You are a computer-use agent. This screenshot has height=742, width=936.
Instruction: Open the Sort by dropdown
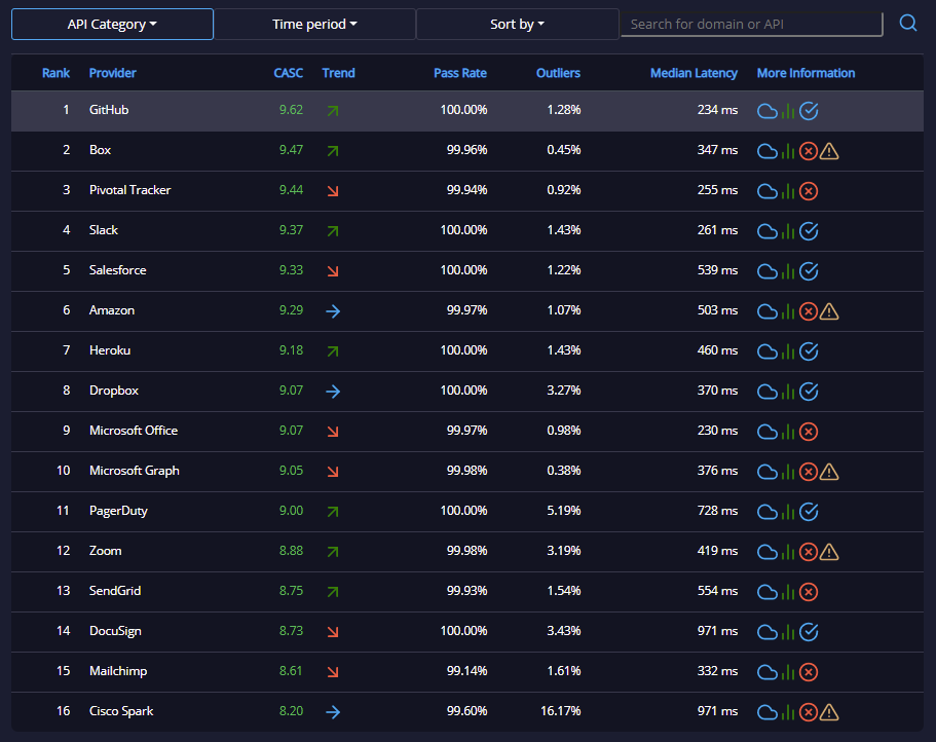517,24
